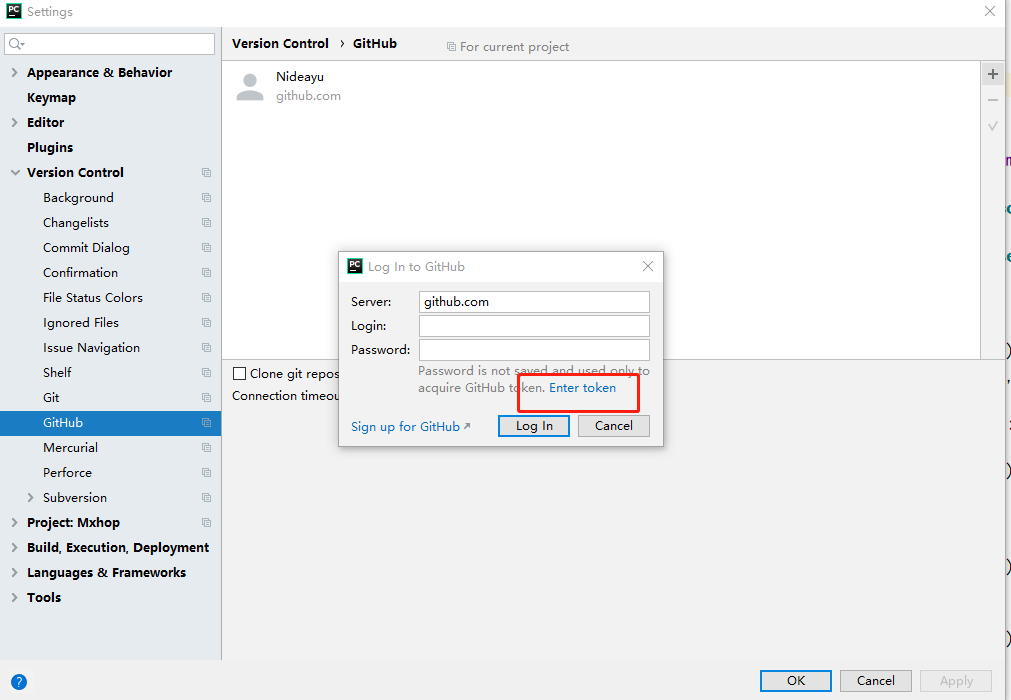
Task: Select Nideayu account row
Action: (601, 86)
